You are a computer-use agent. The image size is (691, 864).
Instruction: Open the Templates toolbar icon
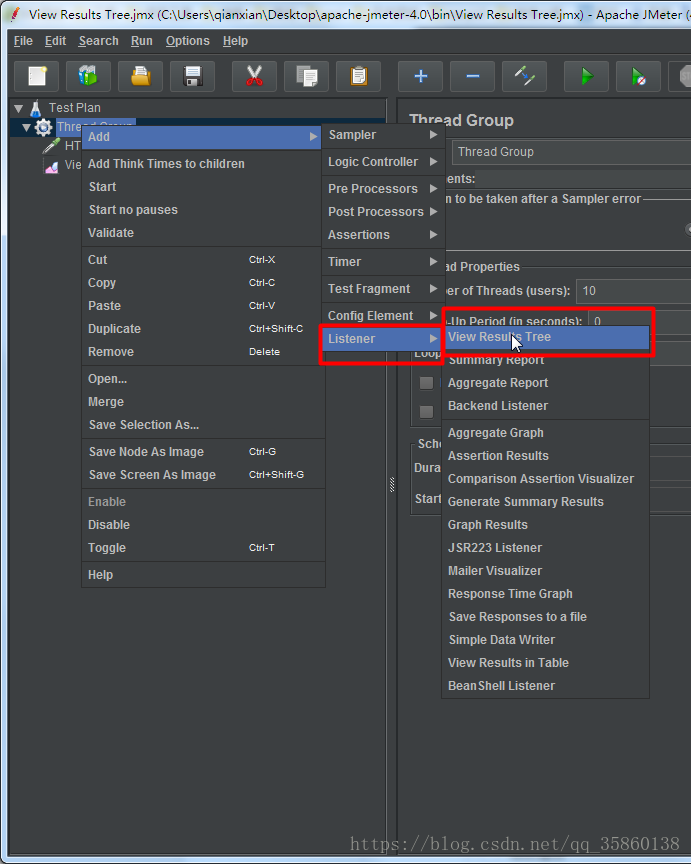(x=88, y=76)
